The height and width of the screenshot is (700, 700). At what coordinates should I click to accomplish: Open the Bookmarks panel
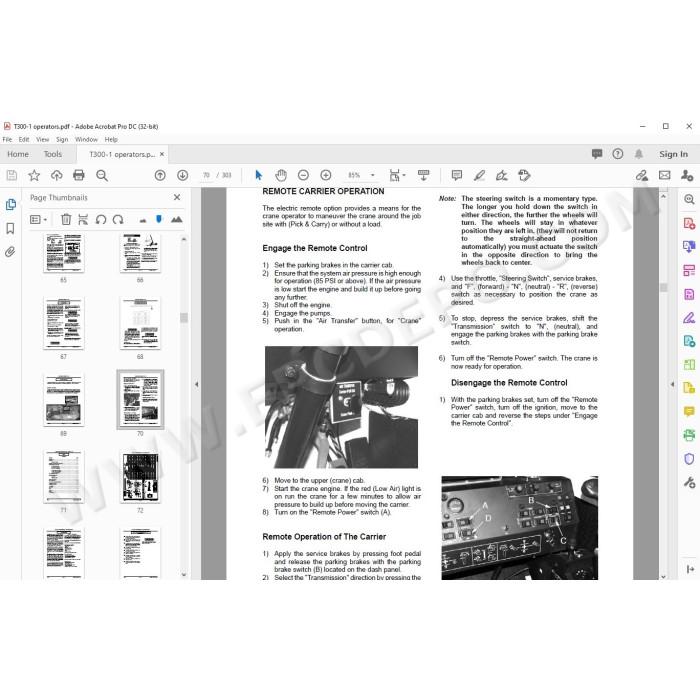click(x=11, y=229)
